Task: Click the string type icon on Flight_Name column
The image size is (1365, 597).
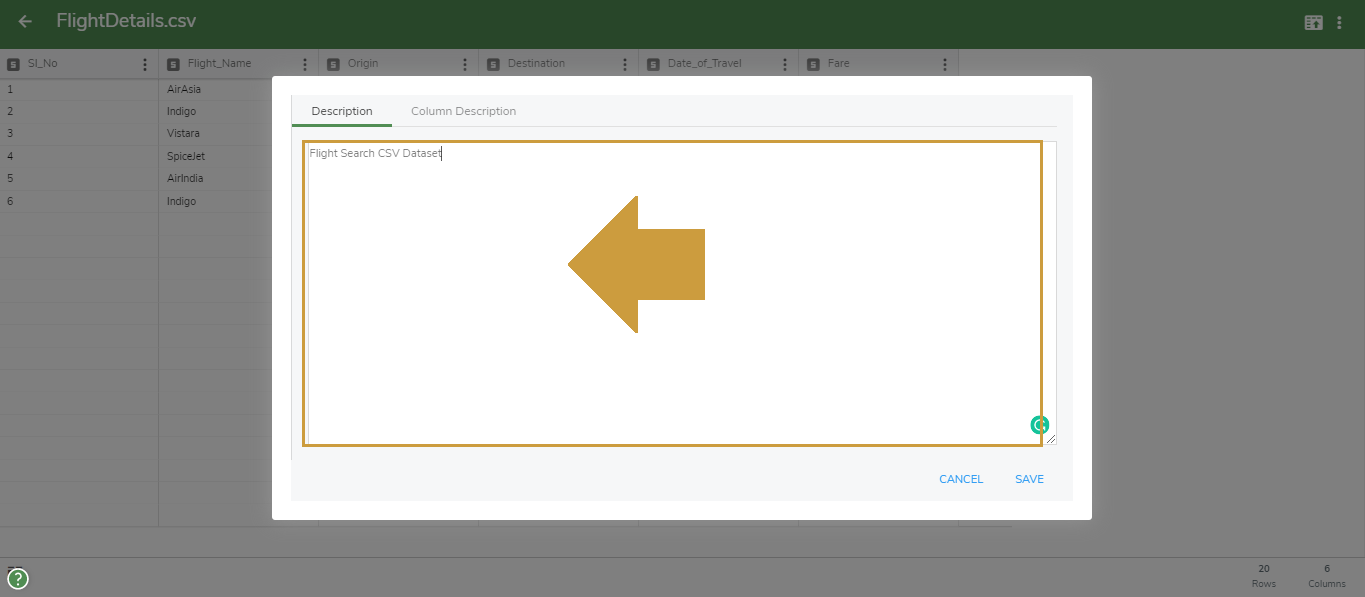Action: (x=173, y=63)
